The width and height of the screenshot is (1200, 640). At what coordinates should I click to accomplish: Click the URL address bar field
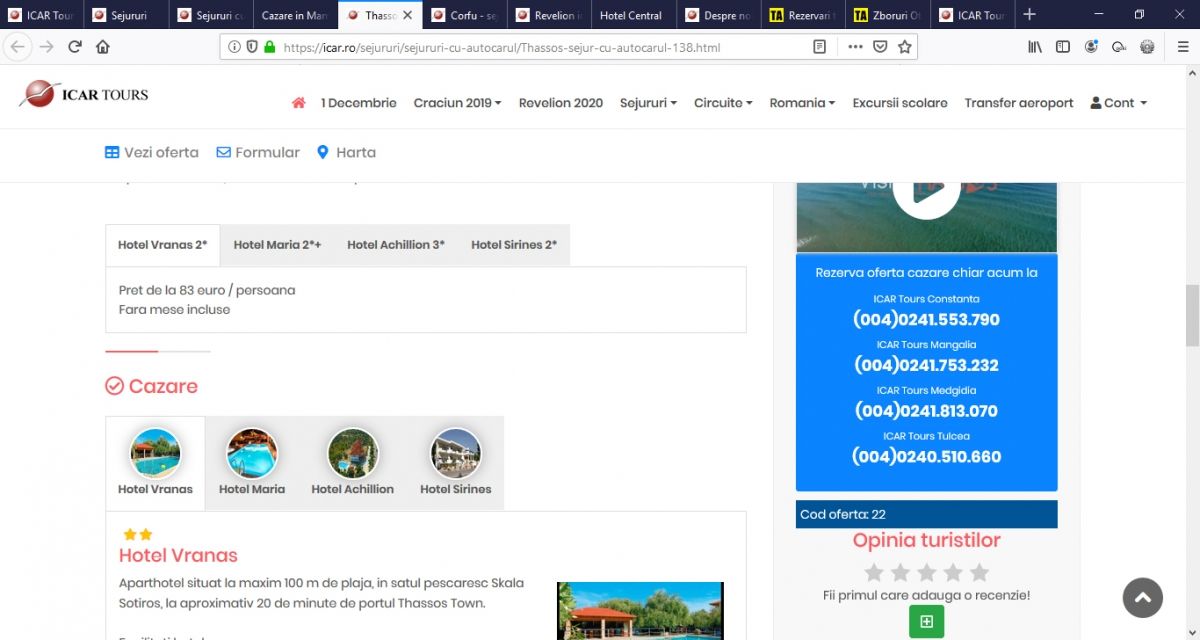(x=540, y=47)
